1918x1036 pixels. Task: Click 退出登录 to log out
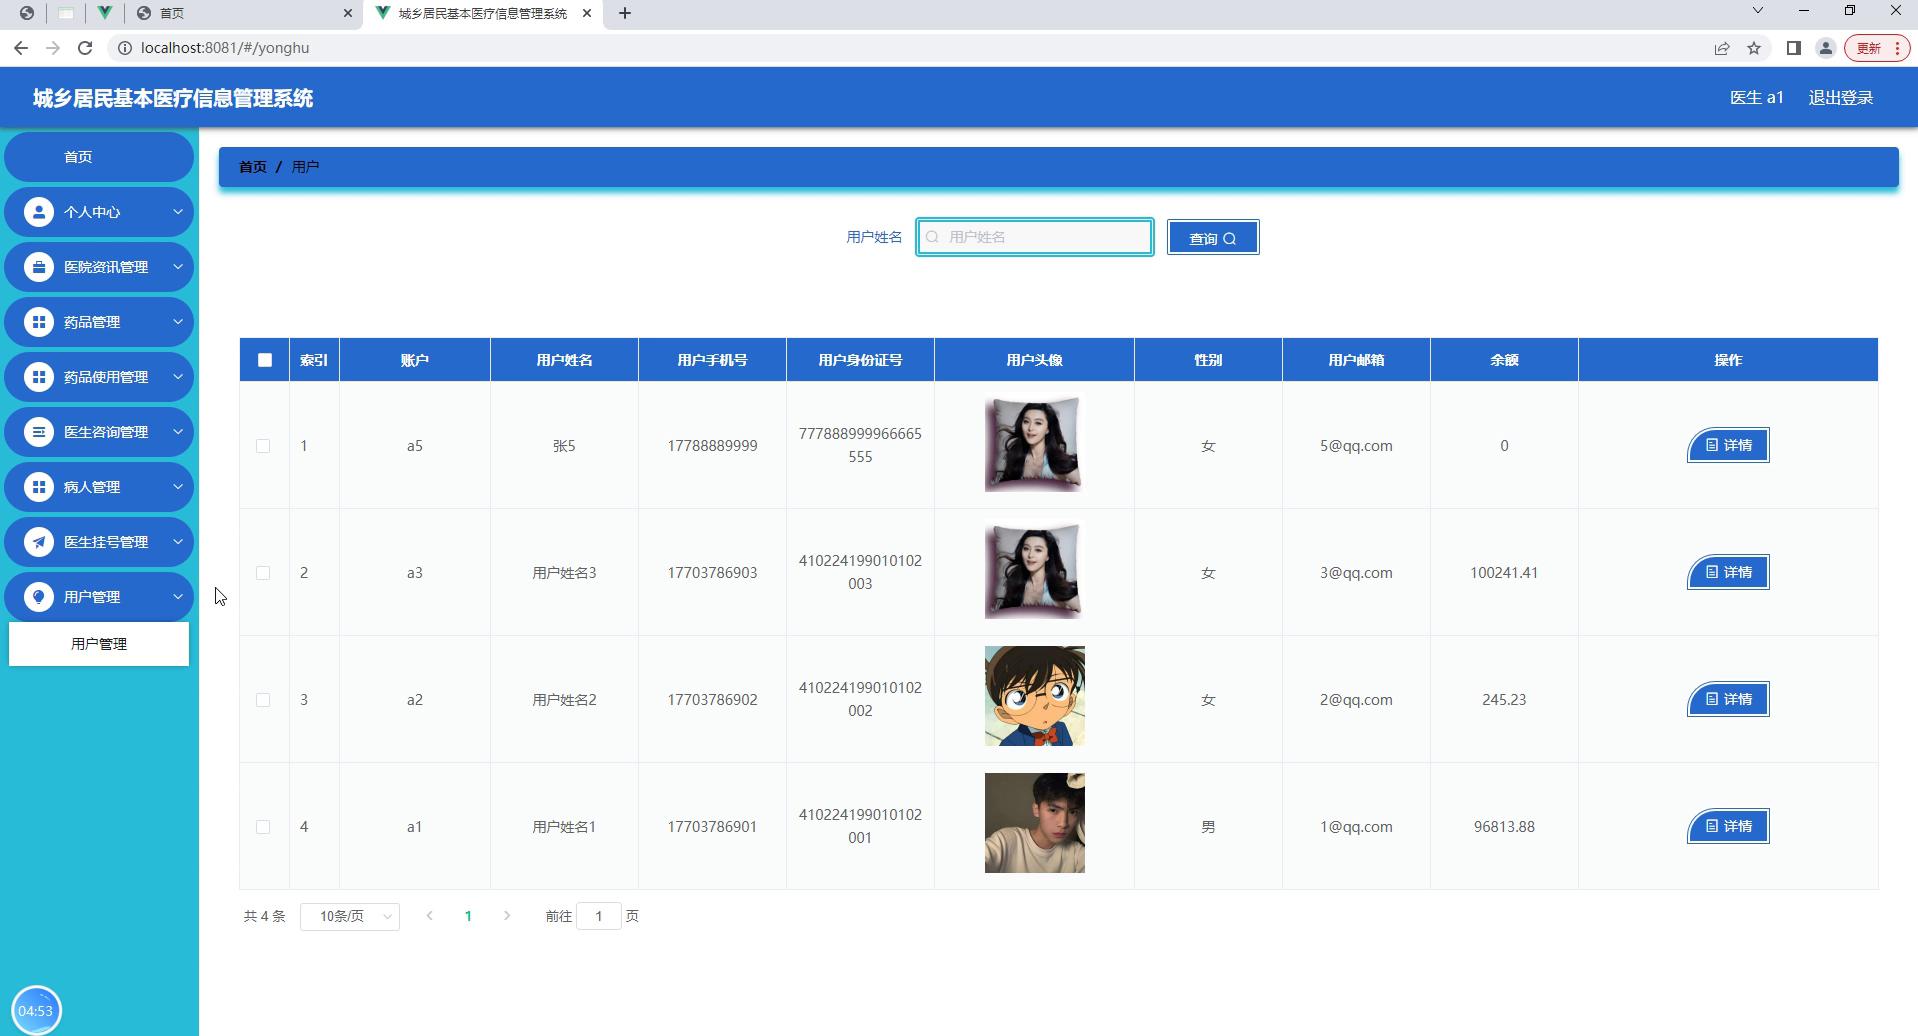pos(1841,98)
